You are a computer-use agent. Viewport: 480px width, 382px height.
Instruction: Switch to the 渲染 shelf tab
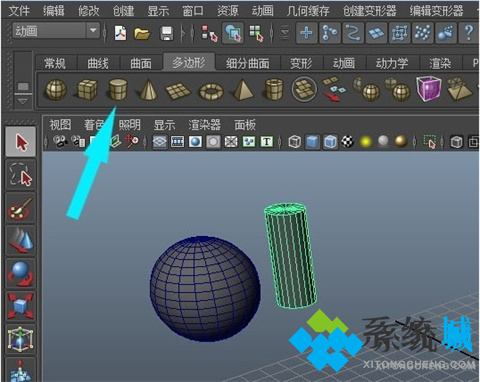pos(440,63)
